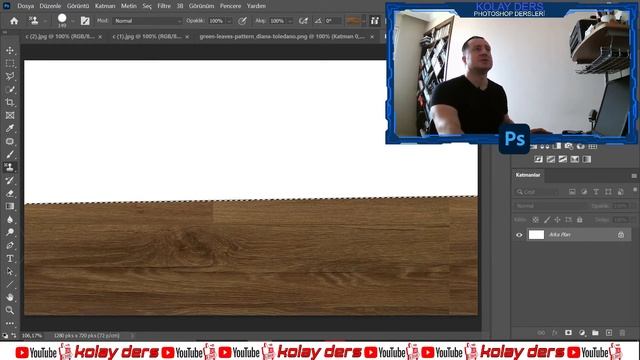The width and height of the screenshot is (640, 360).
Task: Select the History Brush tool
Action: point(10,180)
